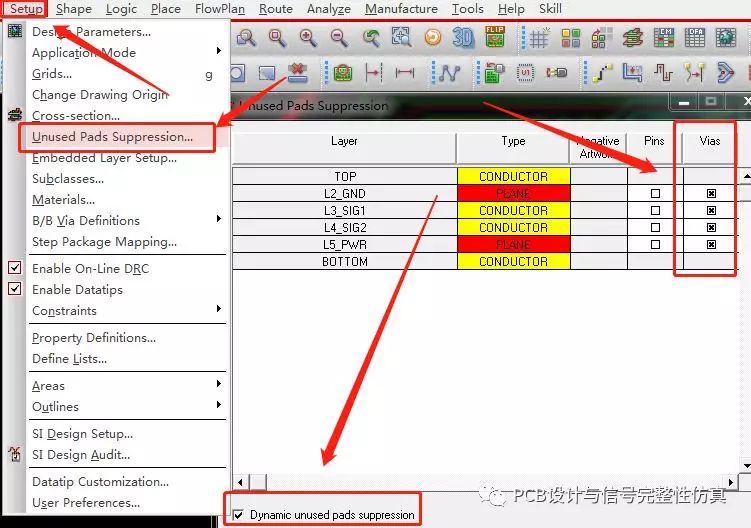Check the Pins box for L2_GND
Screen dimensions: 751x528
pyautogui.click(x=655, y=194)
